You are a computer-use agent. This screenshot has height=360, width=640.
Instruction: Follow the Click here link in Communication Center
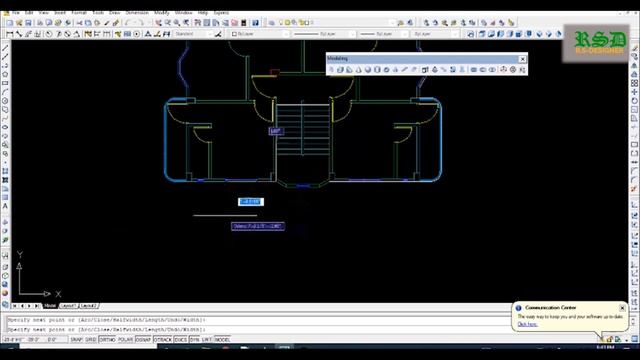coord(527,324)
